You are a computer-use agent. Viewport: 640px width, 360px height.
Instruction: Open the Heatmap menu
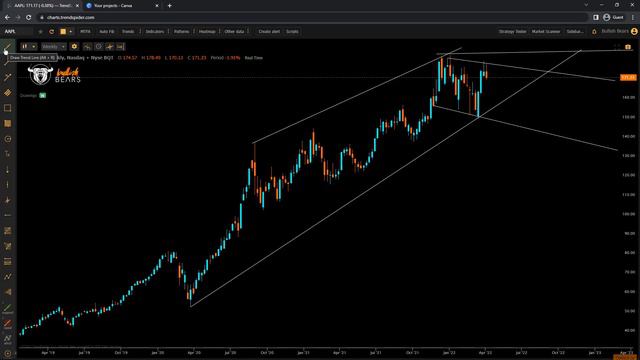(x=207, y=31)
